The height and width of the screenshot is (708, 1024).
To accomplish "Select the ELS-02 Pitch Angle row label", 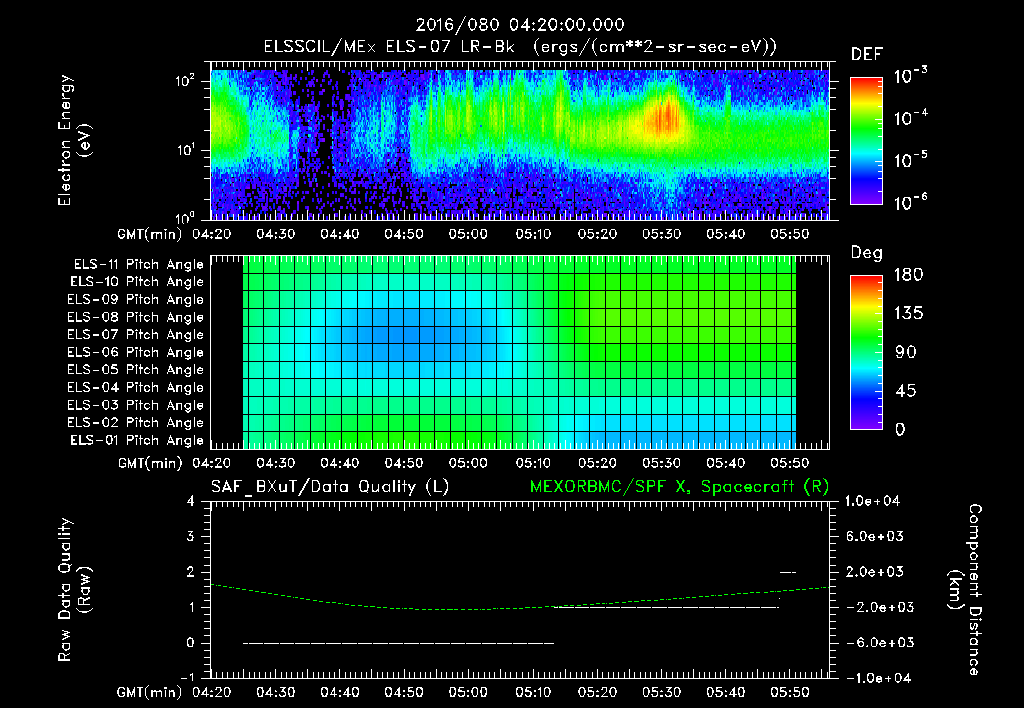I will coord(136,423).
